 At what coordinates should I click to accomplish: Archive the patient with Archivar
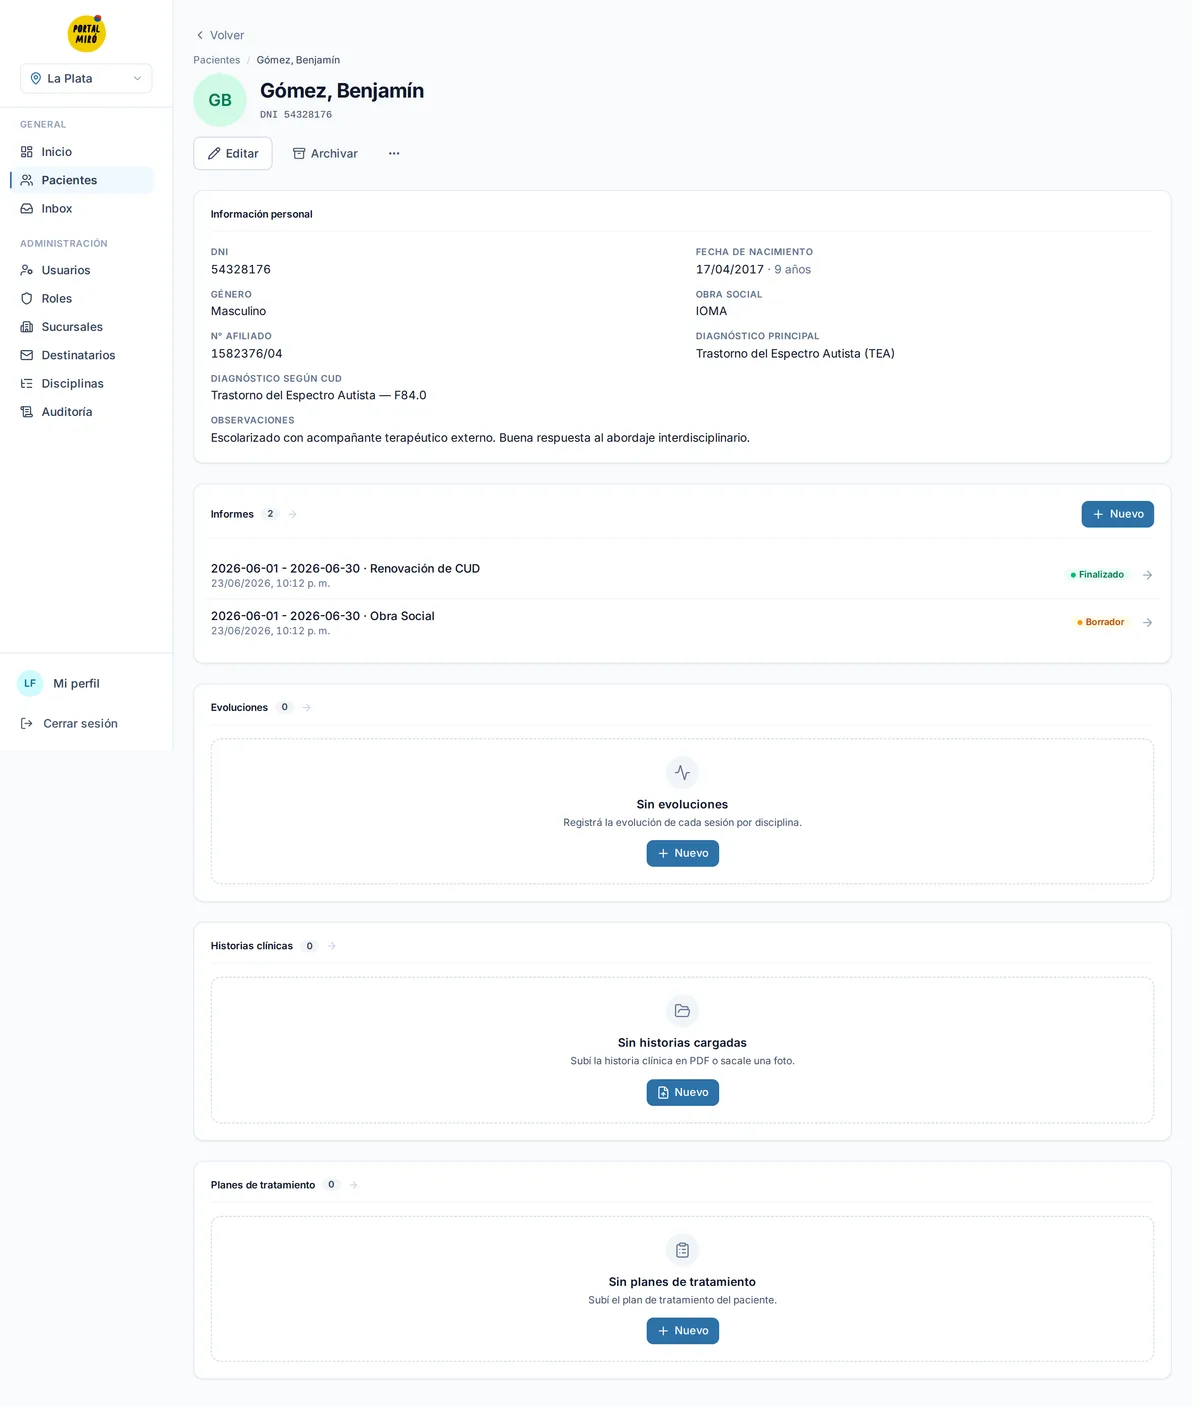point(325,153)
